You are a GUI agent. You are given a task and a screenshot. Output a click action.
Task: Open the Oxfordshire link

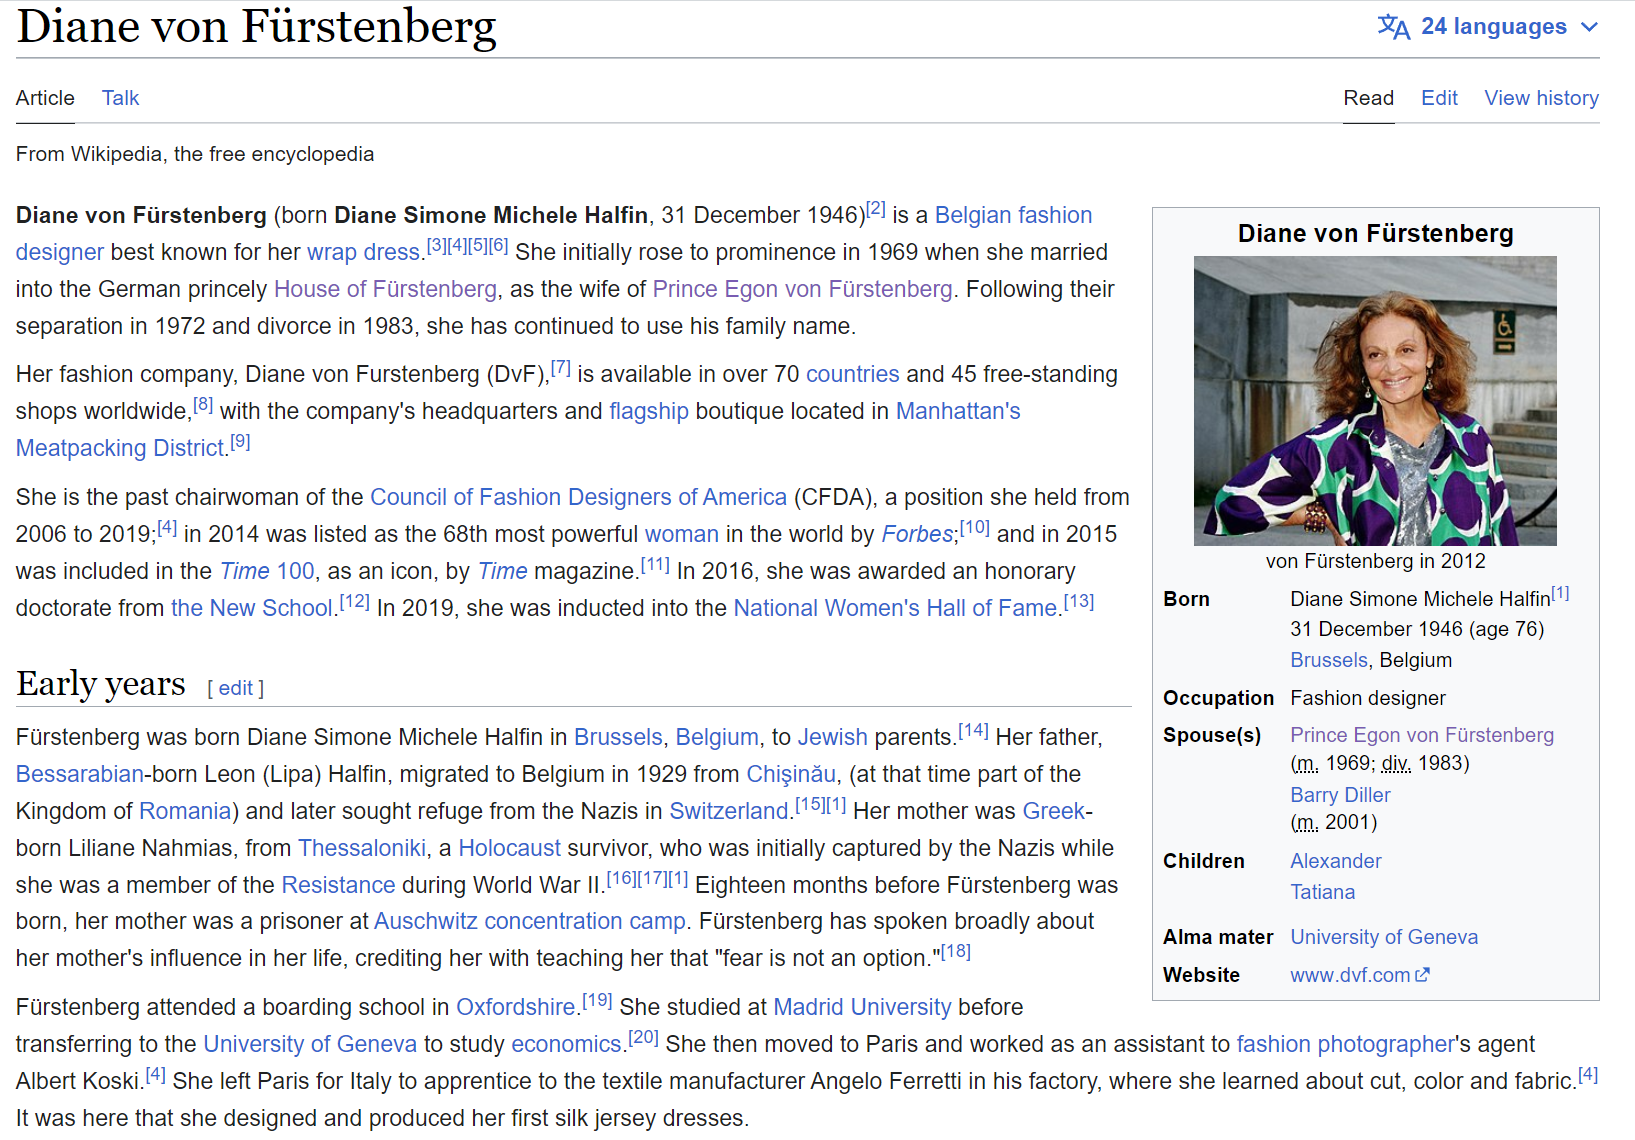516,1007
